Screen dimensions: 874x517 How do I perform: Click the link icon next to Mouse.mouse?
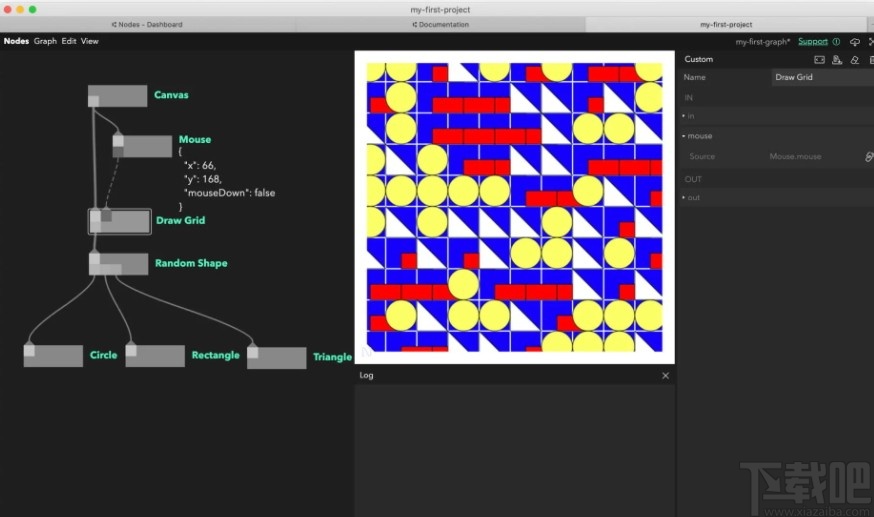tap(869, 157)
